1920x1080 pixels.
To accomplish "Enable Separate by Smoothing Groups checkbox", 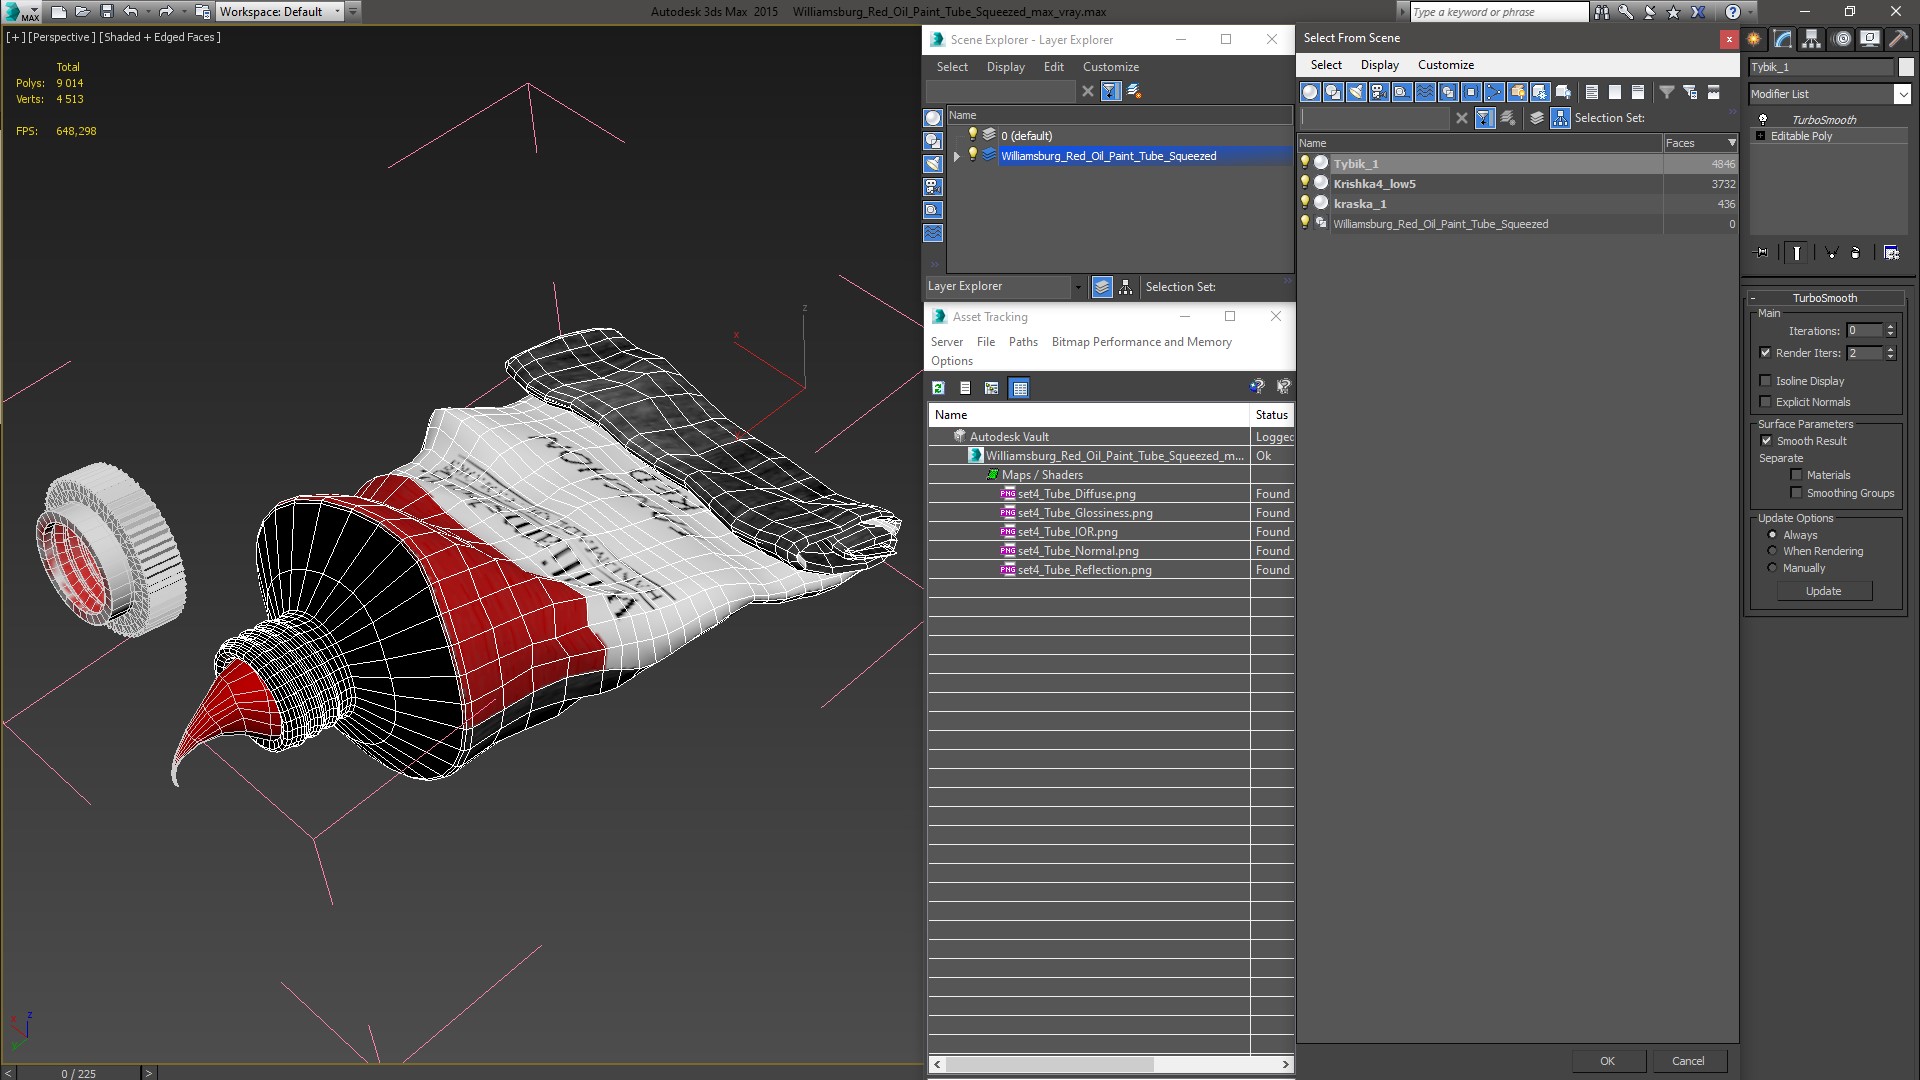I will tap(1796, 493).
